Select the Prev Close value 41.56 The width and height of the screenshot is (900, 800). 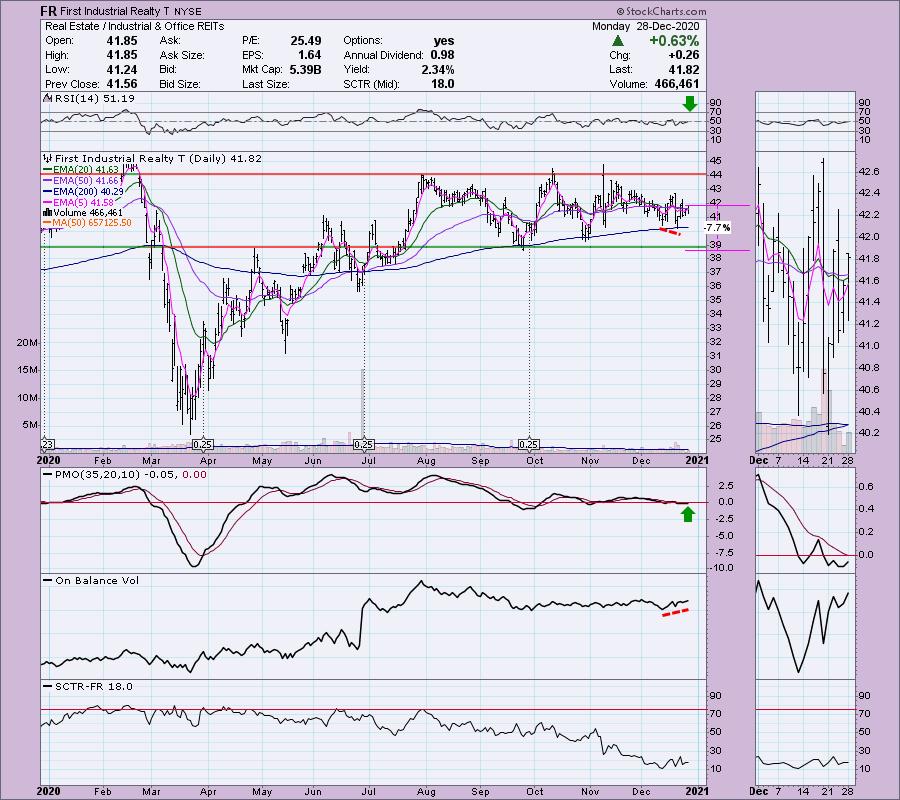pyautogui.click(x=122, y=84)
